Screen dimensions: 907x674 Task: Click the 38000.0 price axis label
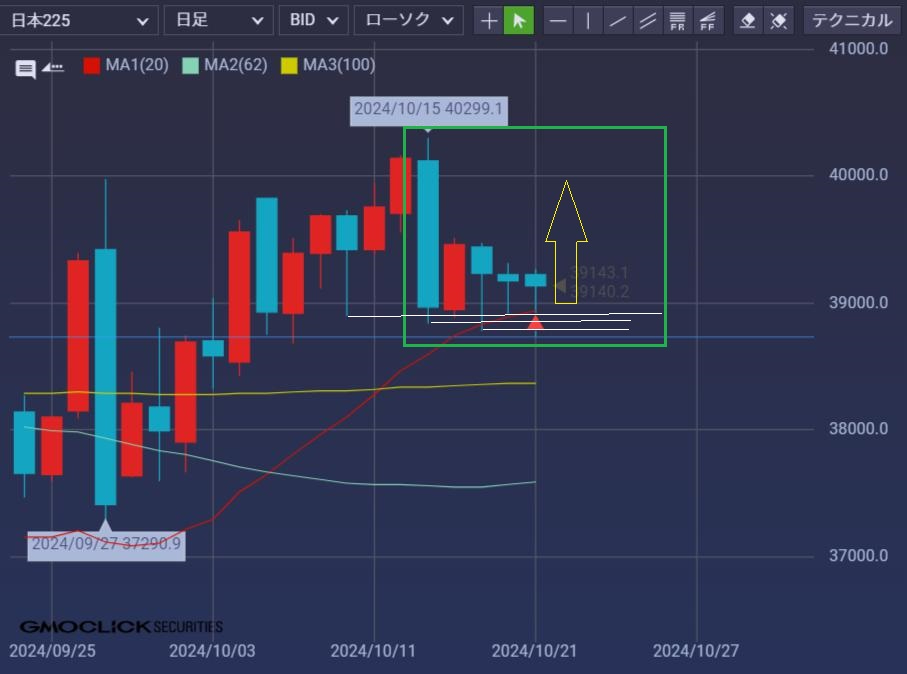858,429
